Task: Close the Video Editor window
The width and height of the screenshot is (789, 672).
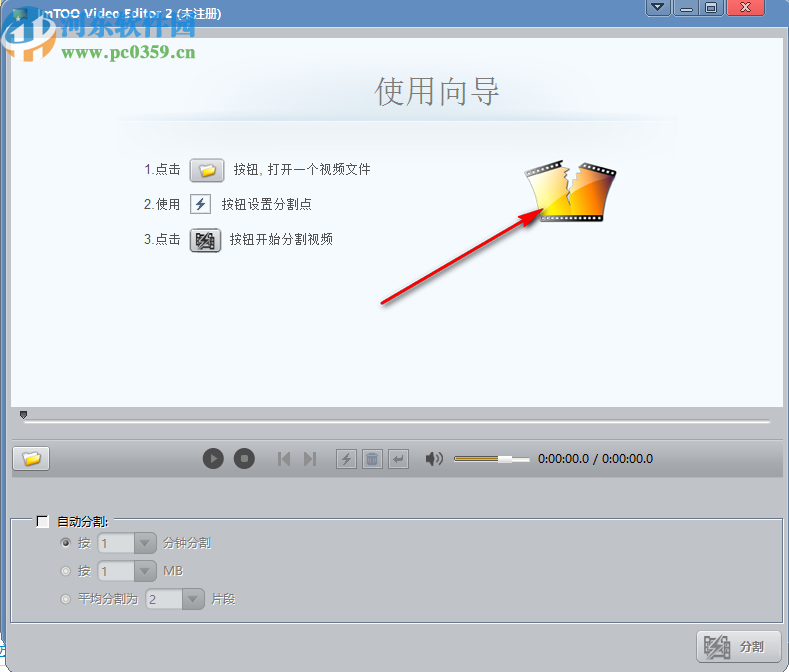Action: pos(745,7)
